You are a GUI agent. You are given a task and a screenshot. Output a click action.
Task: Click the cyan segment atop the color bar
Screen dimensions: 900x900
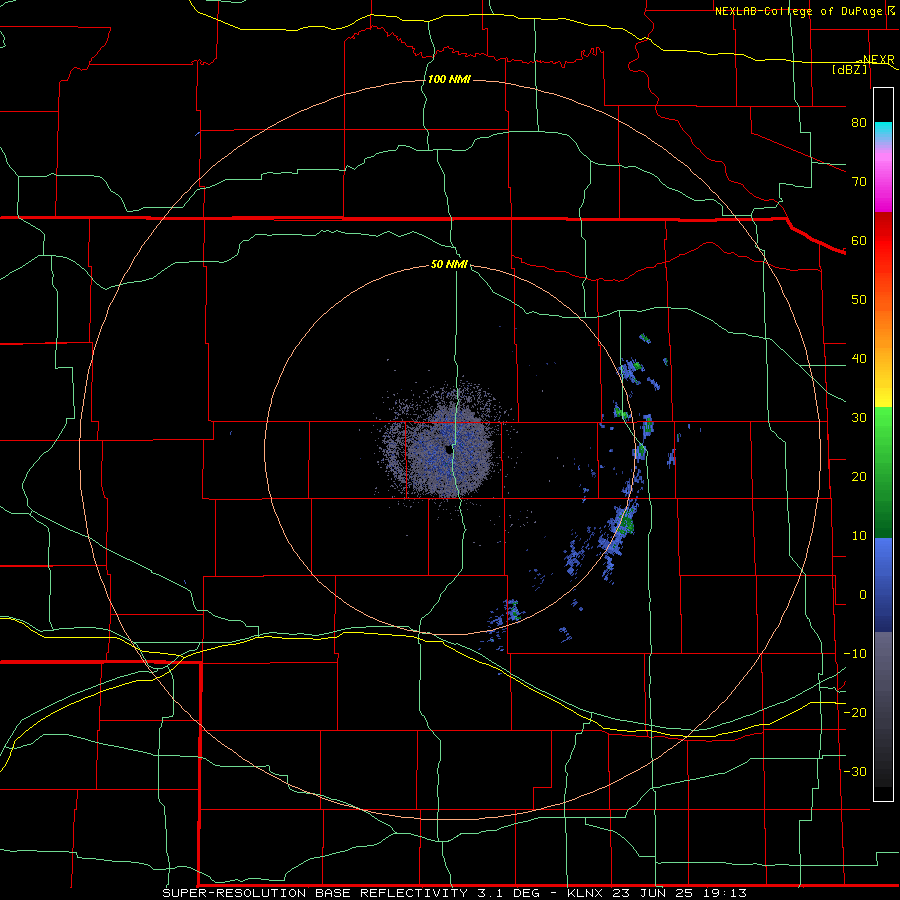click(883, 133)
